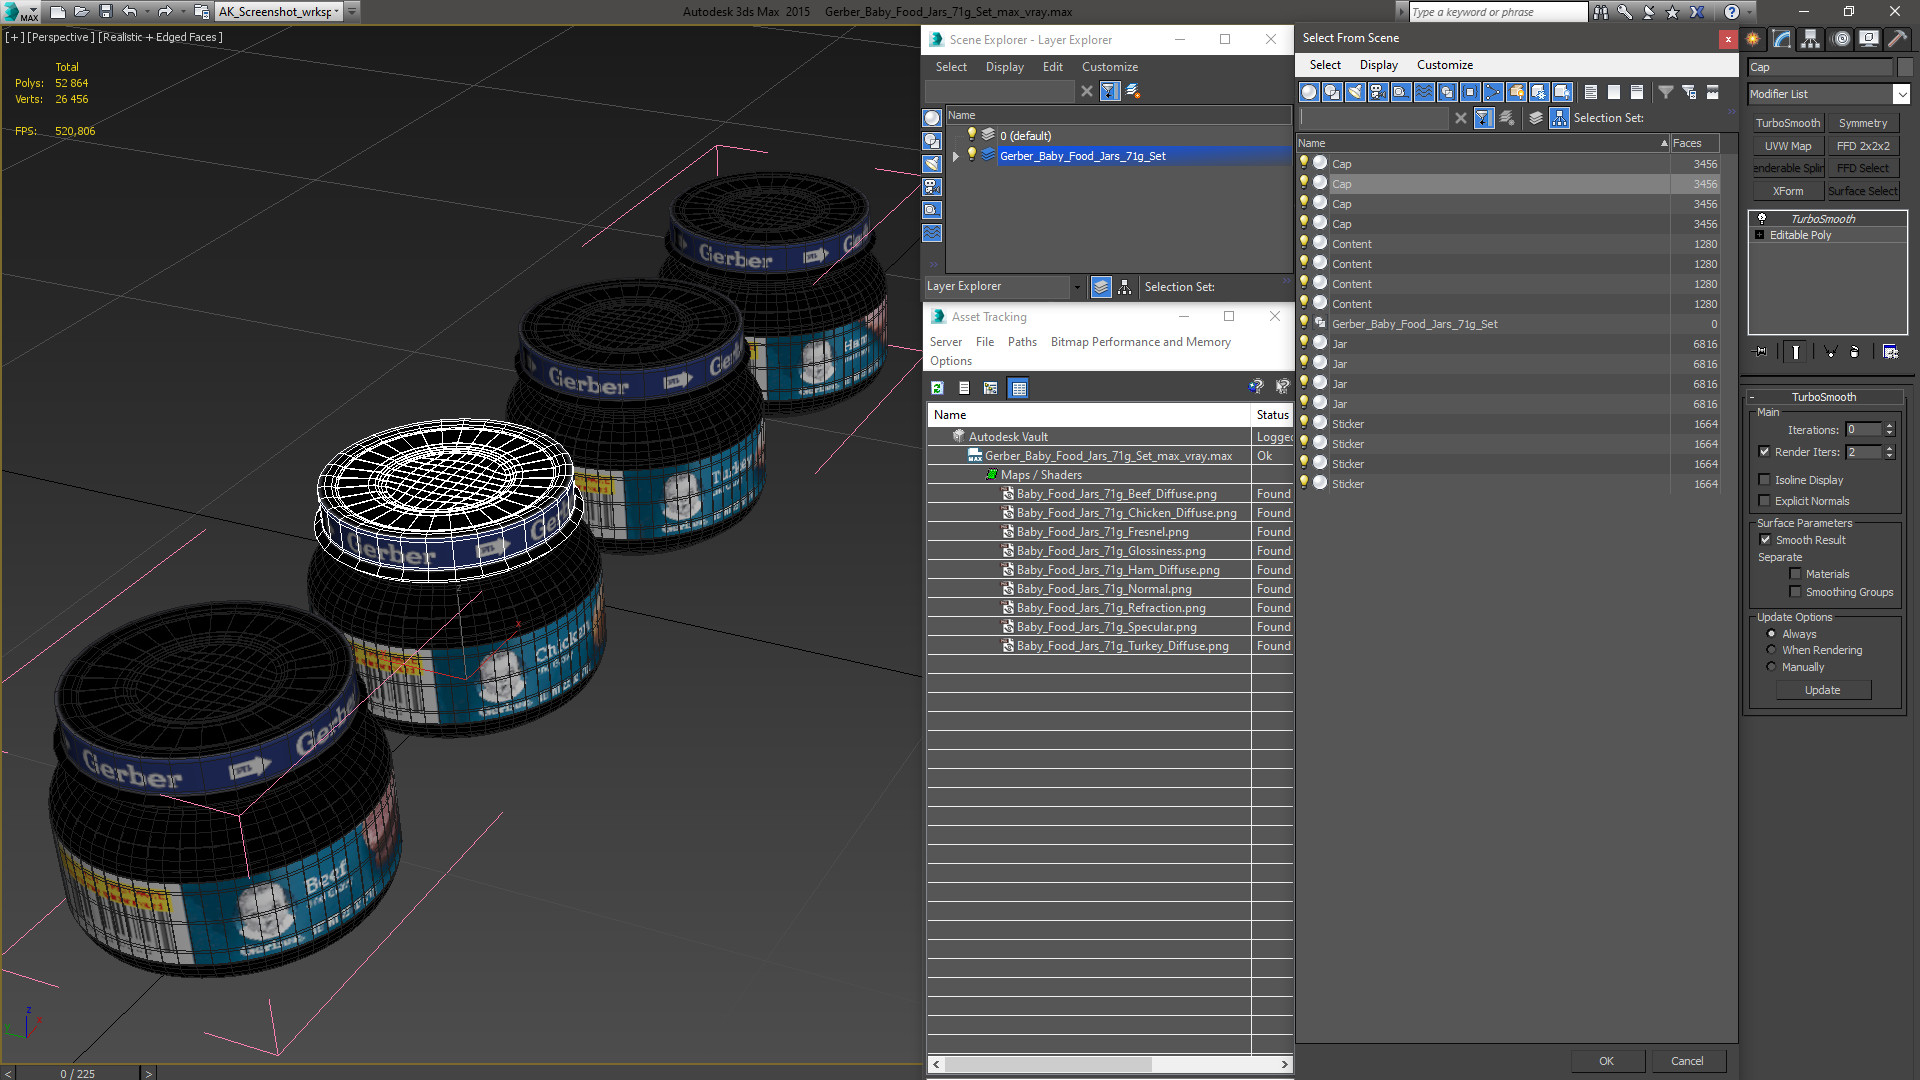Screen dimensions: 1920x1080
Task: Click Select None icon in Select From Scene
Action: pos(1613,92)
